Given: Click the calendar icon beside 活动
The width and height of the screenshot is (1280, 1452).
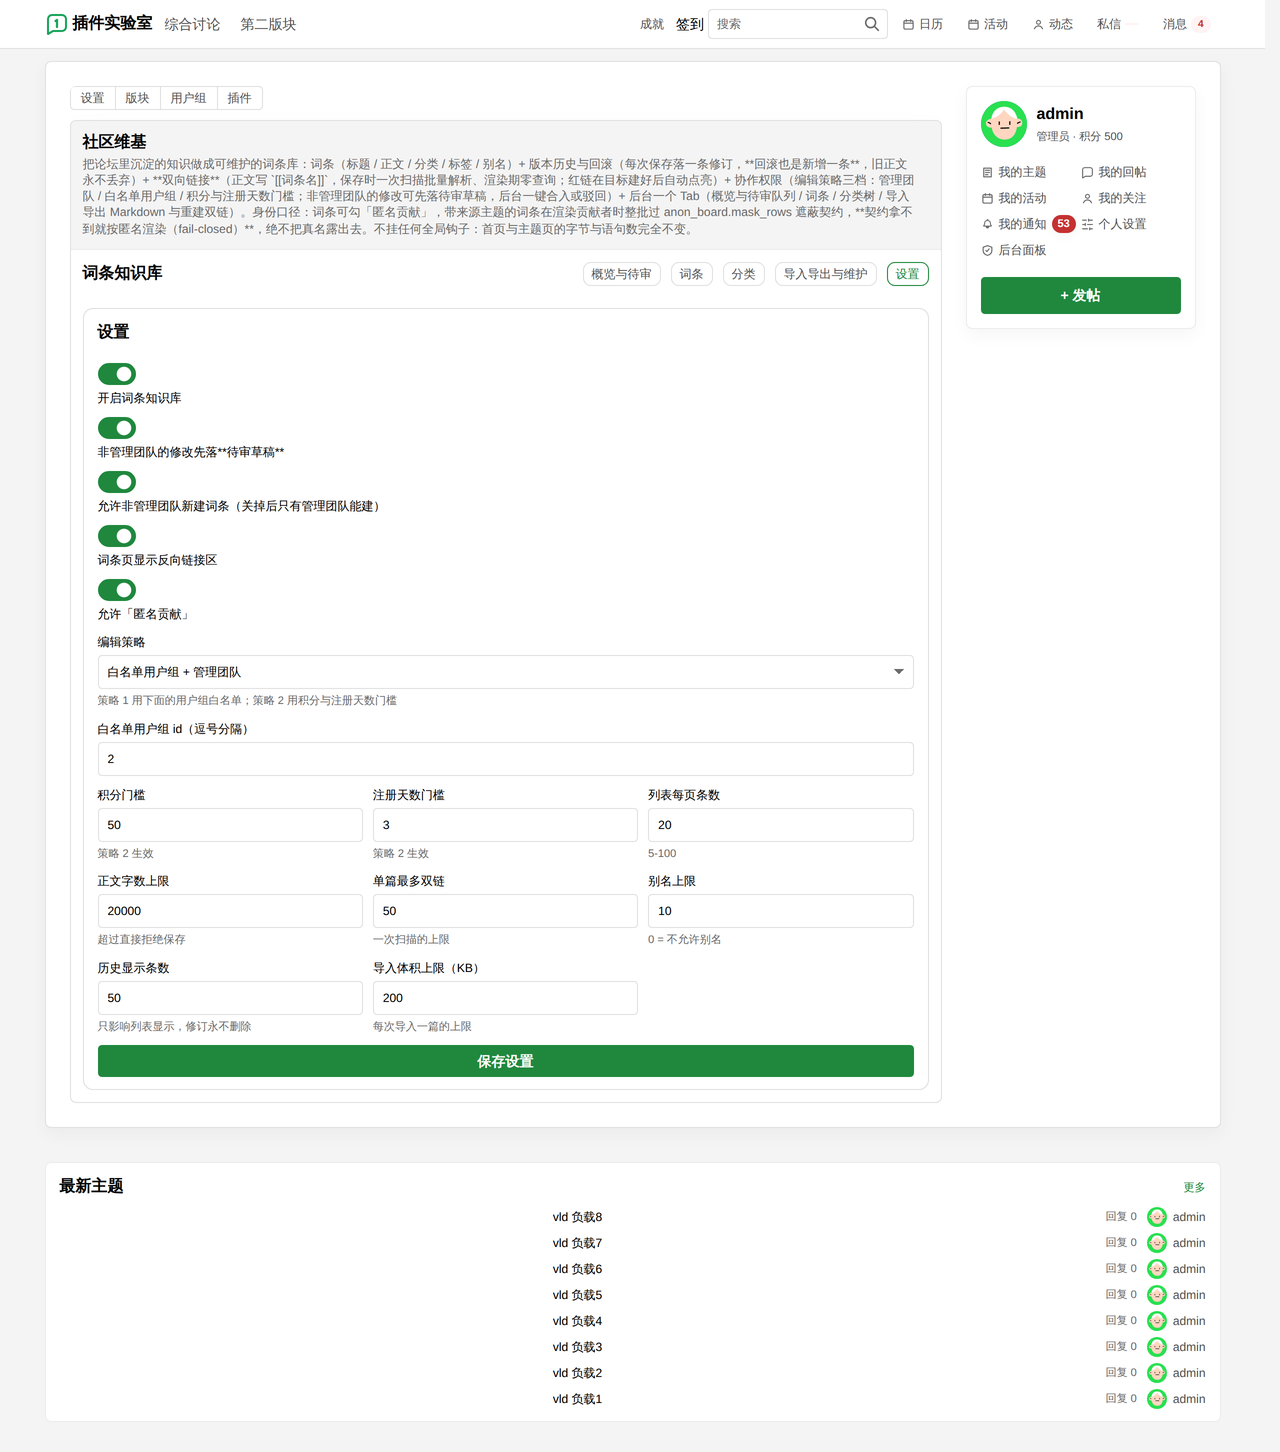Looking at the screenshot, I should 973,24.
